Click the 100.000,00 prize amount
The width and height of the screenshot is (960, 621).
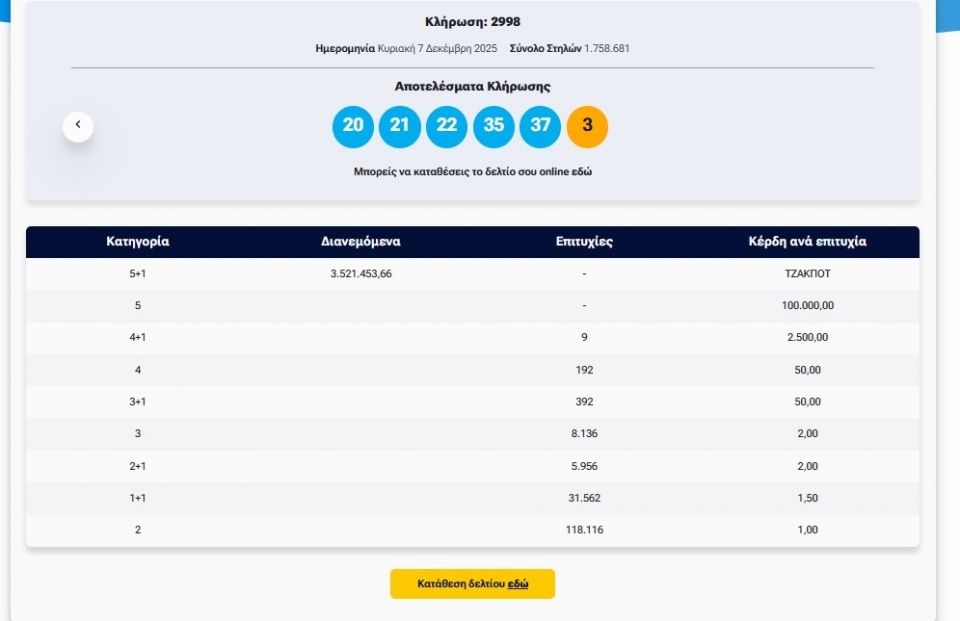coord(807,305)
